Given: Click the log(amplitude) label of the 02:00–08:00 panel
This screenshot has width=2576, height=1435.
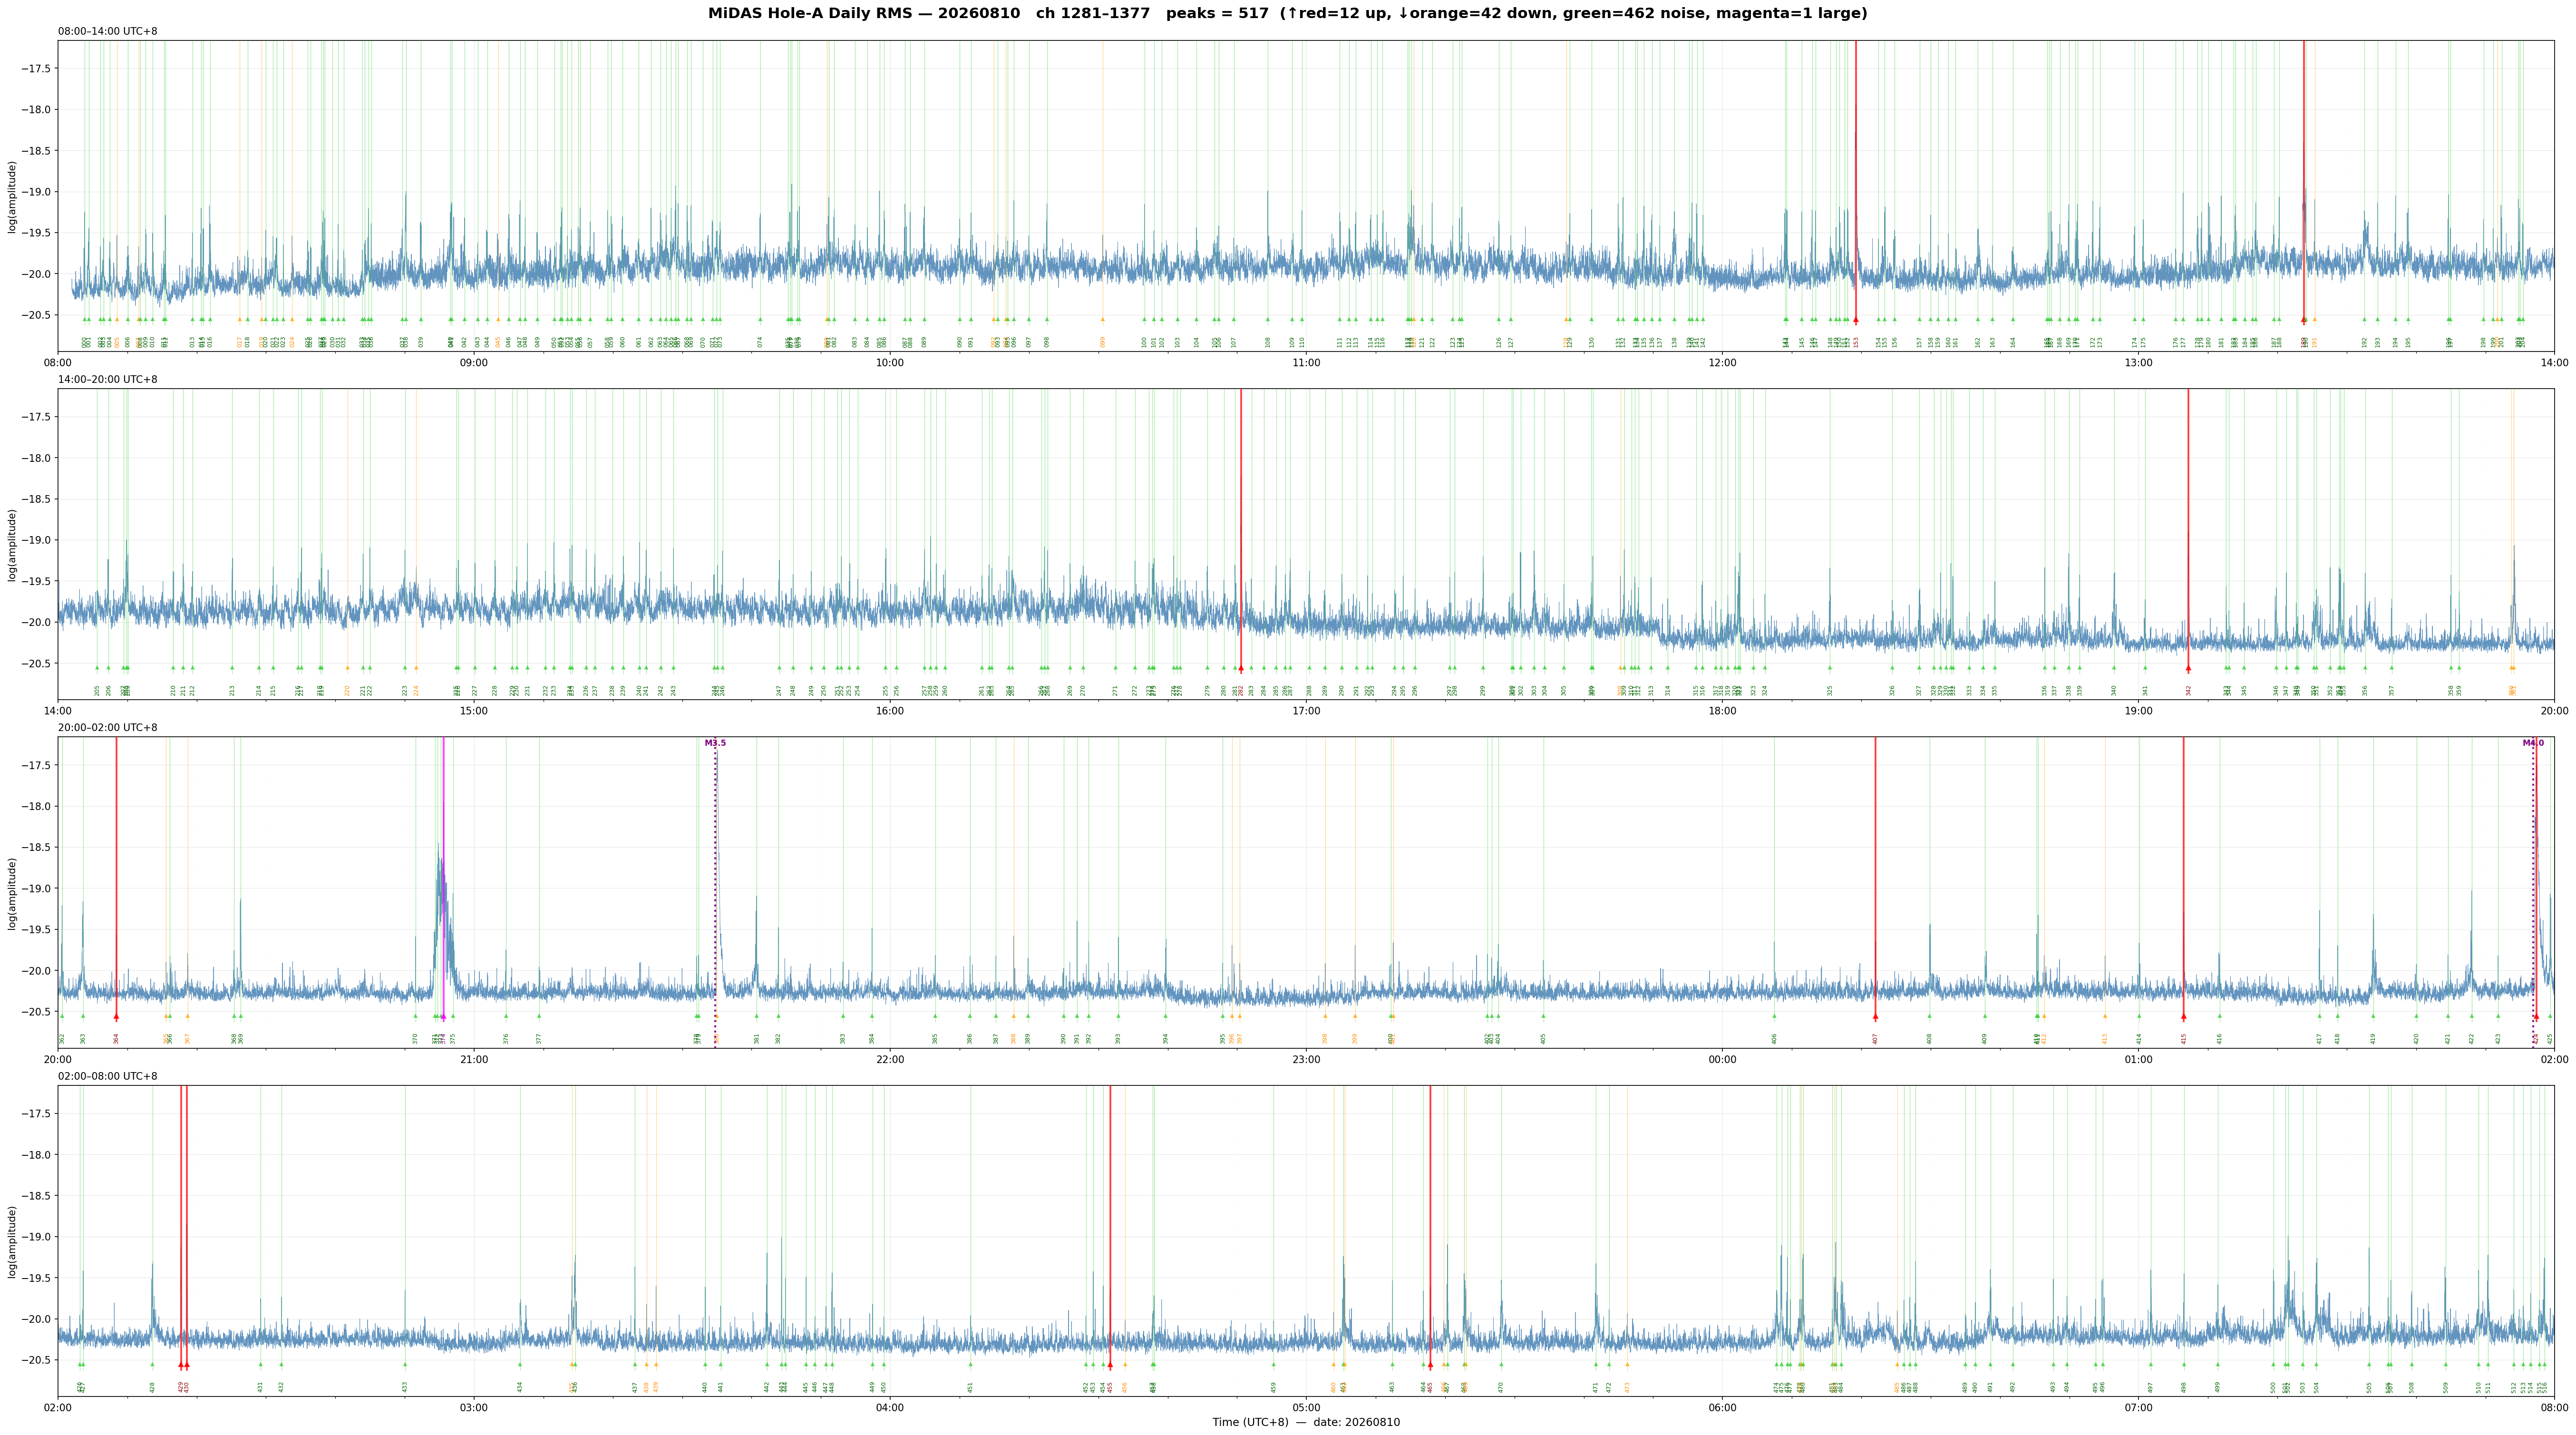Looking at the screenshot, I should (12, 1241).
